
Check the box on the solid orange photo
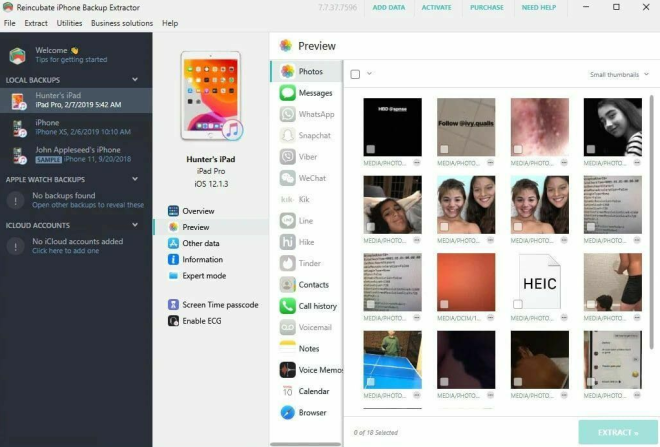click(444, 304)
